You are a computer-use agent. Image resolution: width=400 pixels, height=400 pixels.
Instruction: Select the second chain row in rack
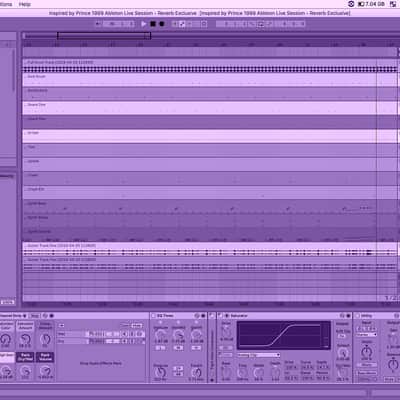[101, 341]
